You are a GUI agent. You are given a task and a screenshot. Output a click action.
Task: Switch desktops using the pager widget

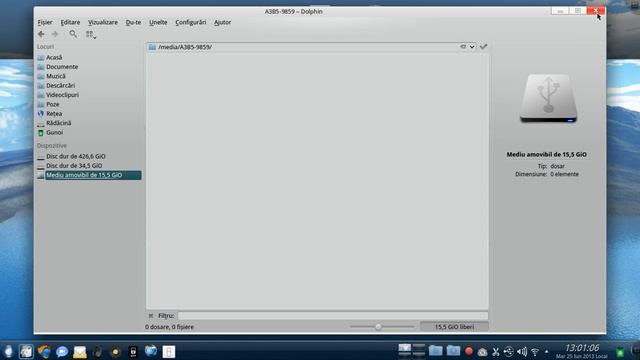point(412,351)
